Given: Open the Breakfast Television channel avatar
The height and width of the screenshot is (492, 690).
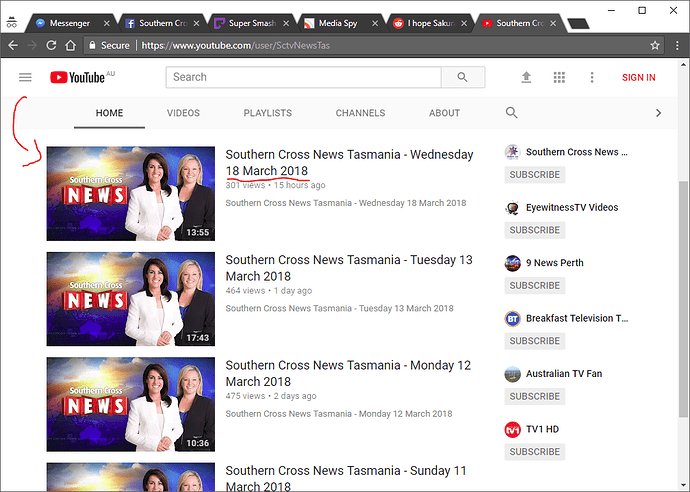Looking at the screenshot, I should 512,319.
